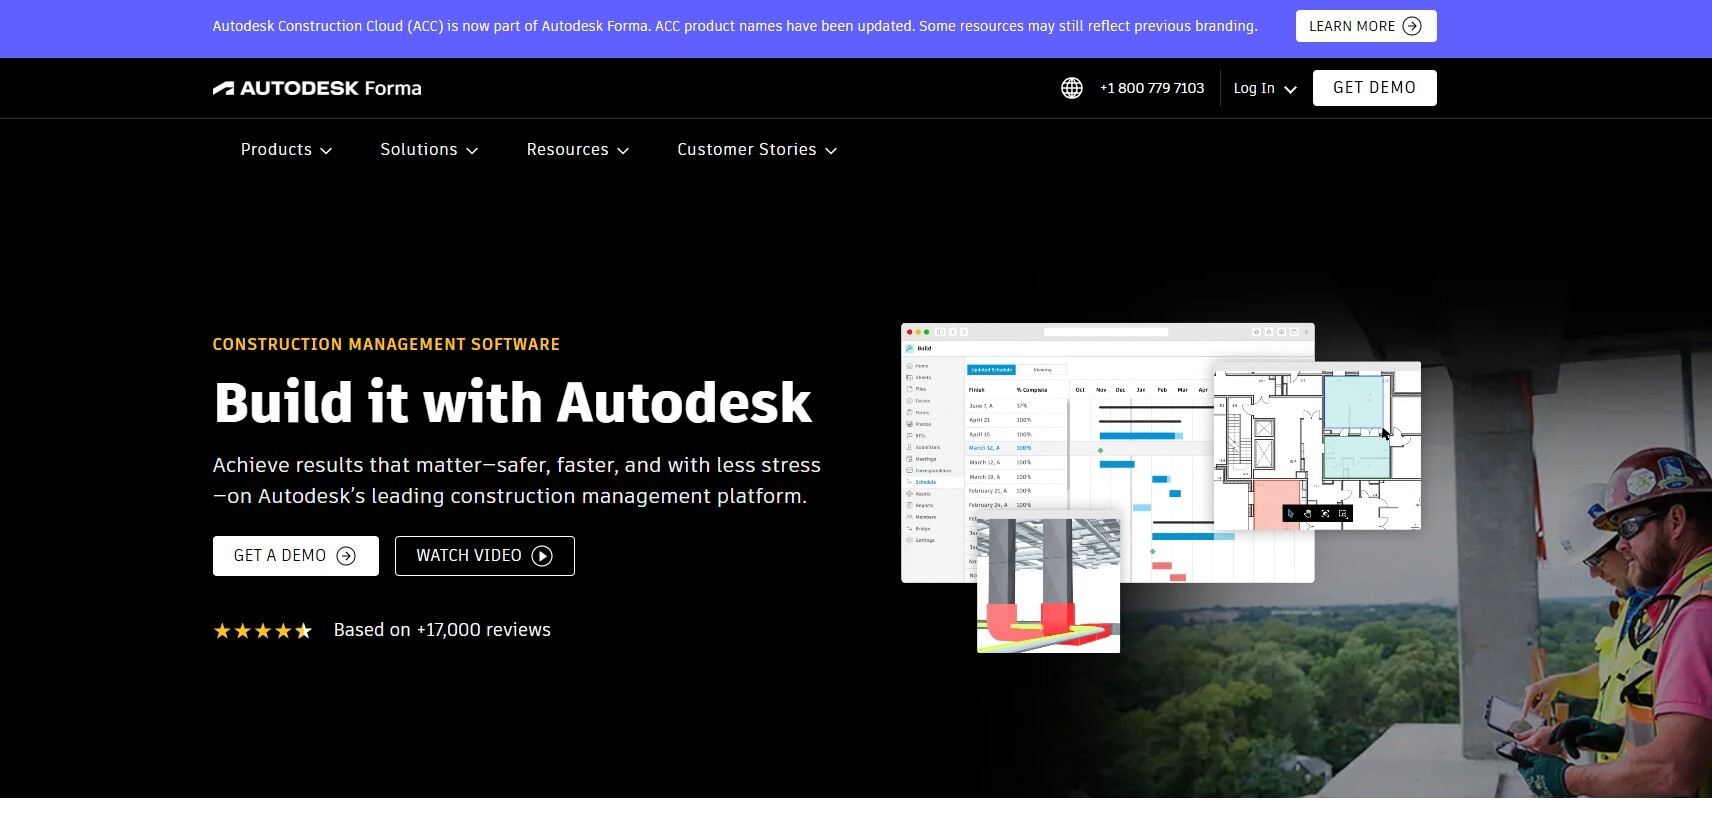The height and width of the screenshot is (820, 1712).
Task: Open the globe language selector
Action: pos(1072,88)
